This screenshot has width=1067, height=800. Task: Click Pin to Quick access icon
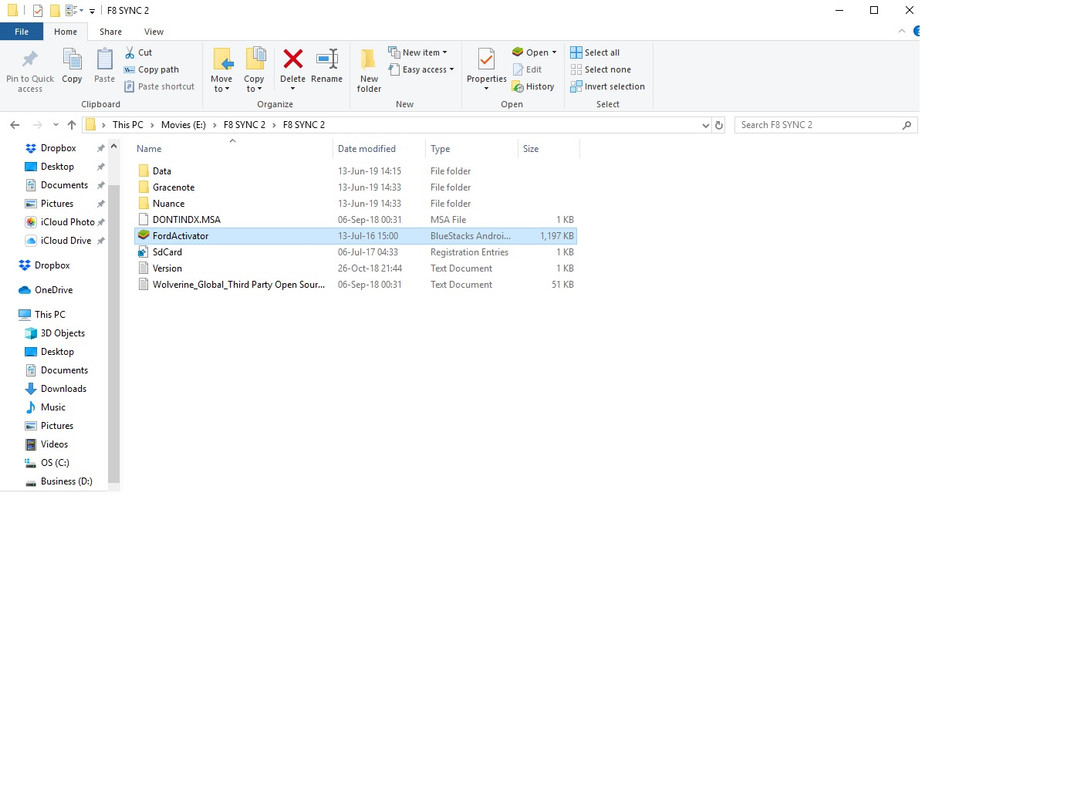click(x=29, y=61)
